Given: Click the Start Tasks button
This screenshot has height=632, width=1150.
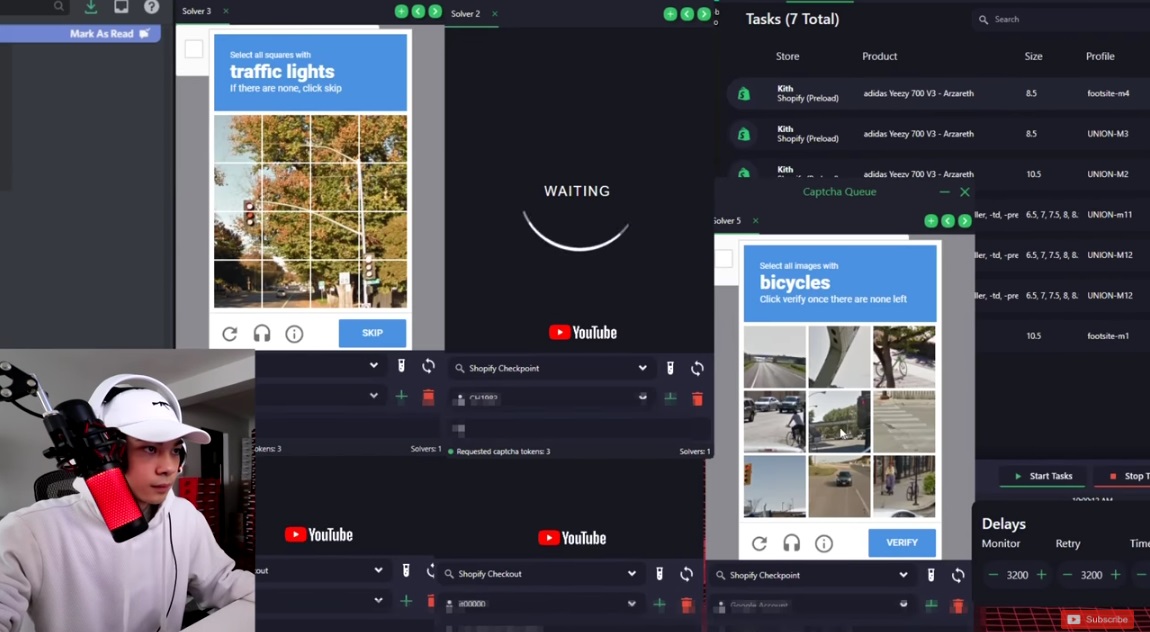Looking at the screenshot, I should point(1044,476).
